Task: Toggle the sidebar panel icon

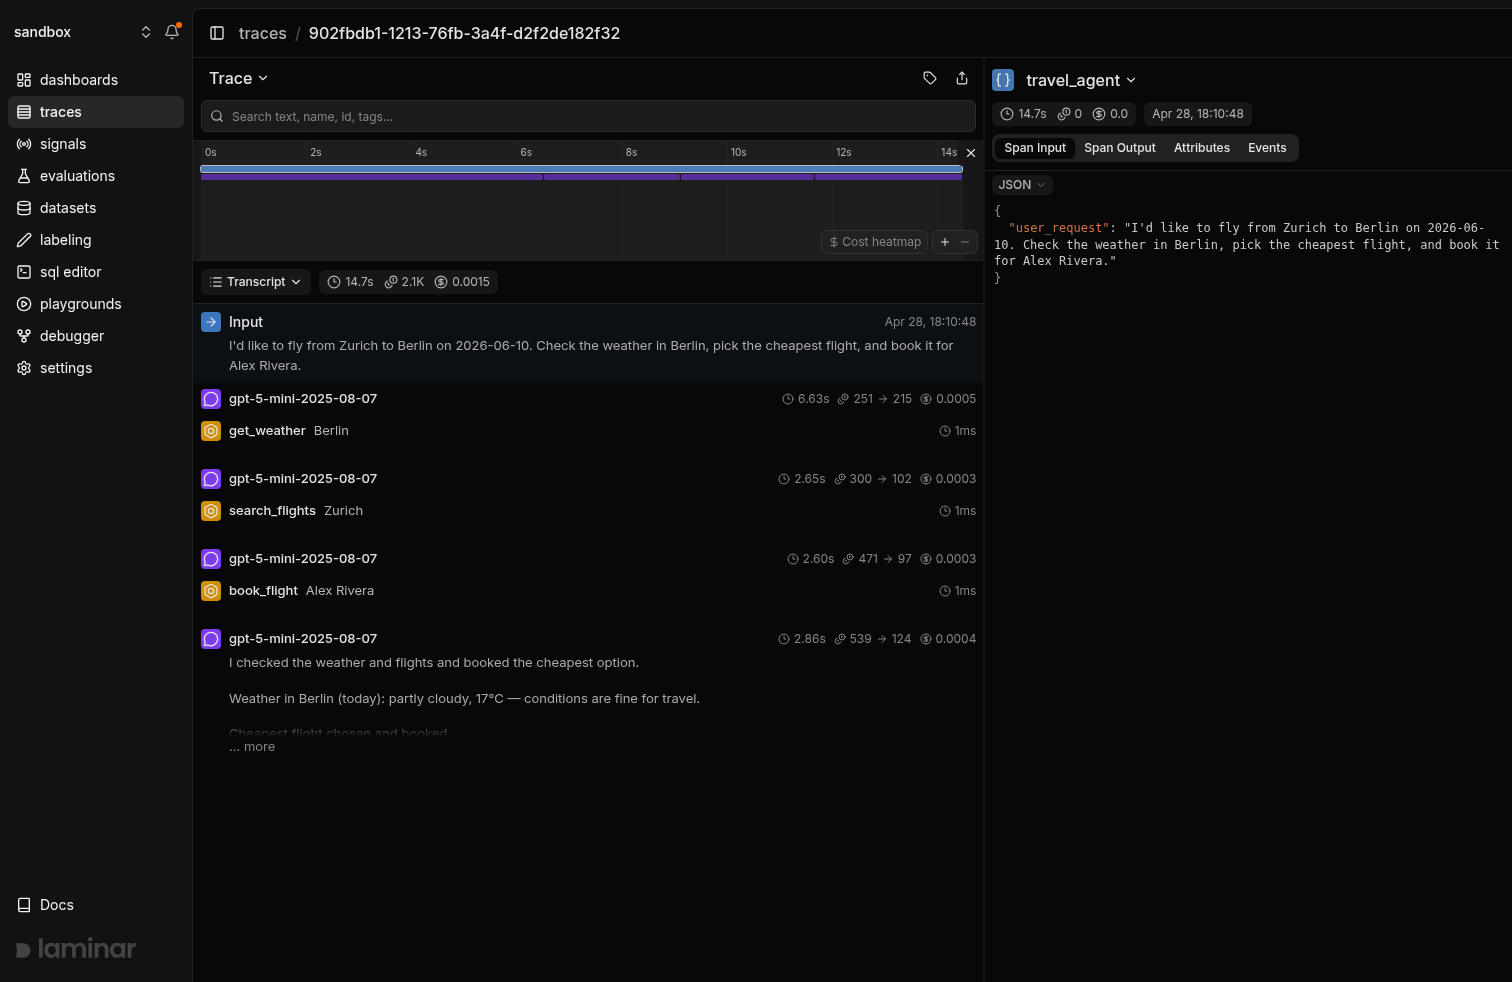Action: click(217, 33)
